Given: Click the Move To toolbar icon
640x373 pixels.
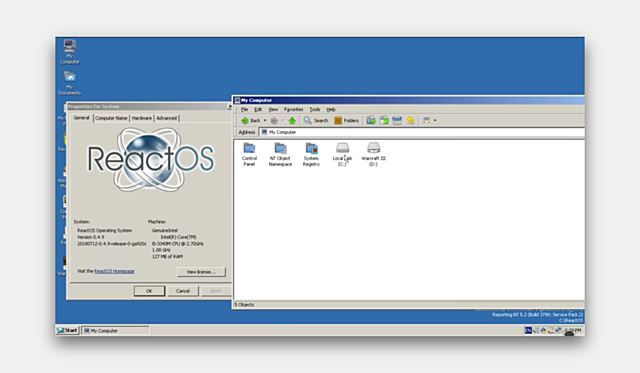Looking at the screenshot, I should [x=371, y=120].
